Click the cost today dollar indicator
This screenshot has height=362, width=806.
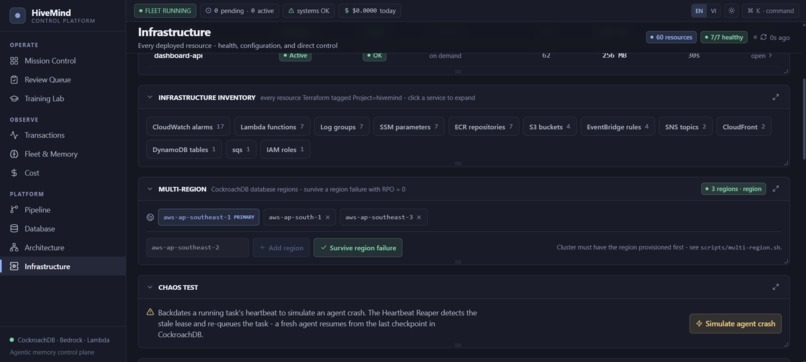click(x=370, y=10)
